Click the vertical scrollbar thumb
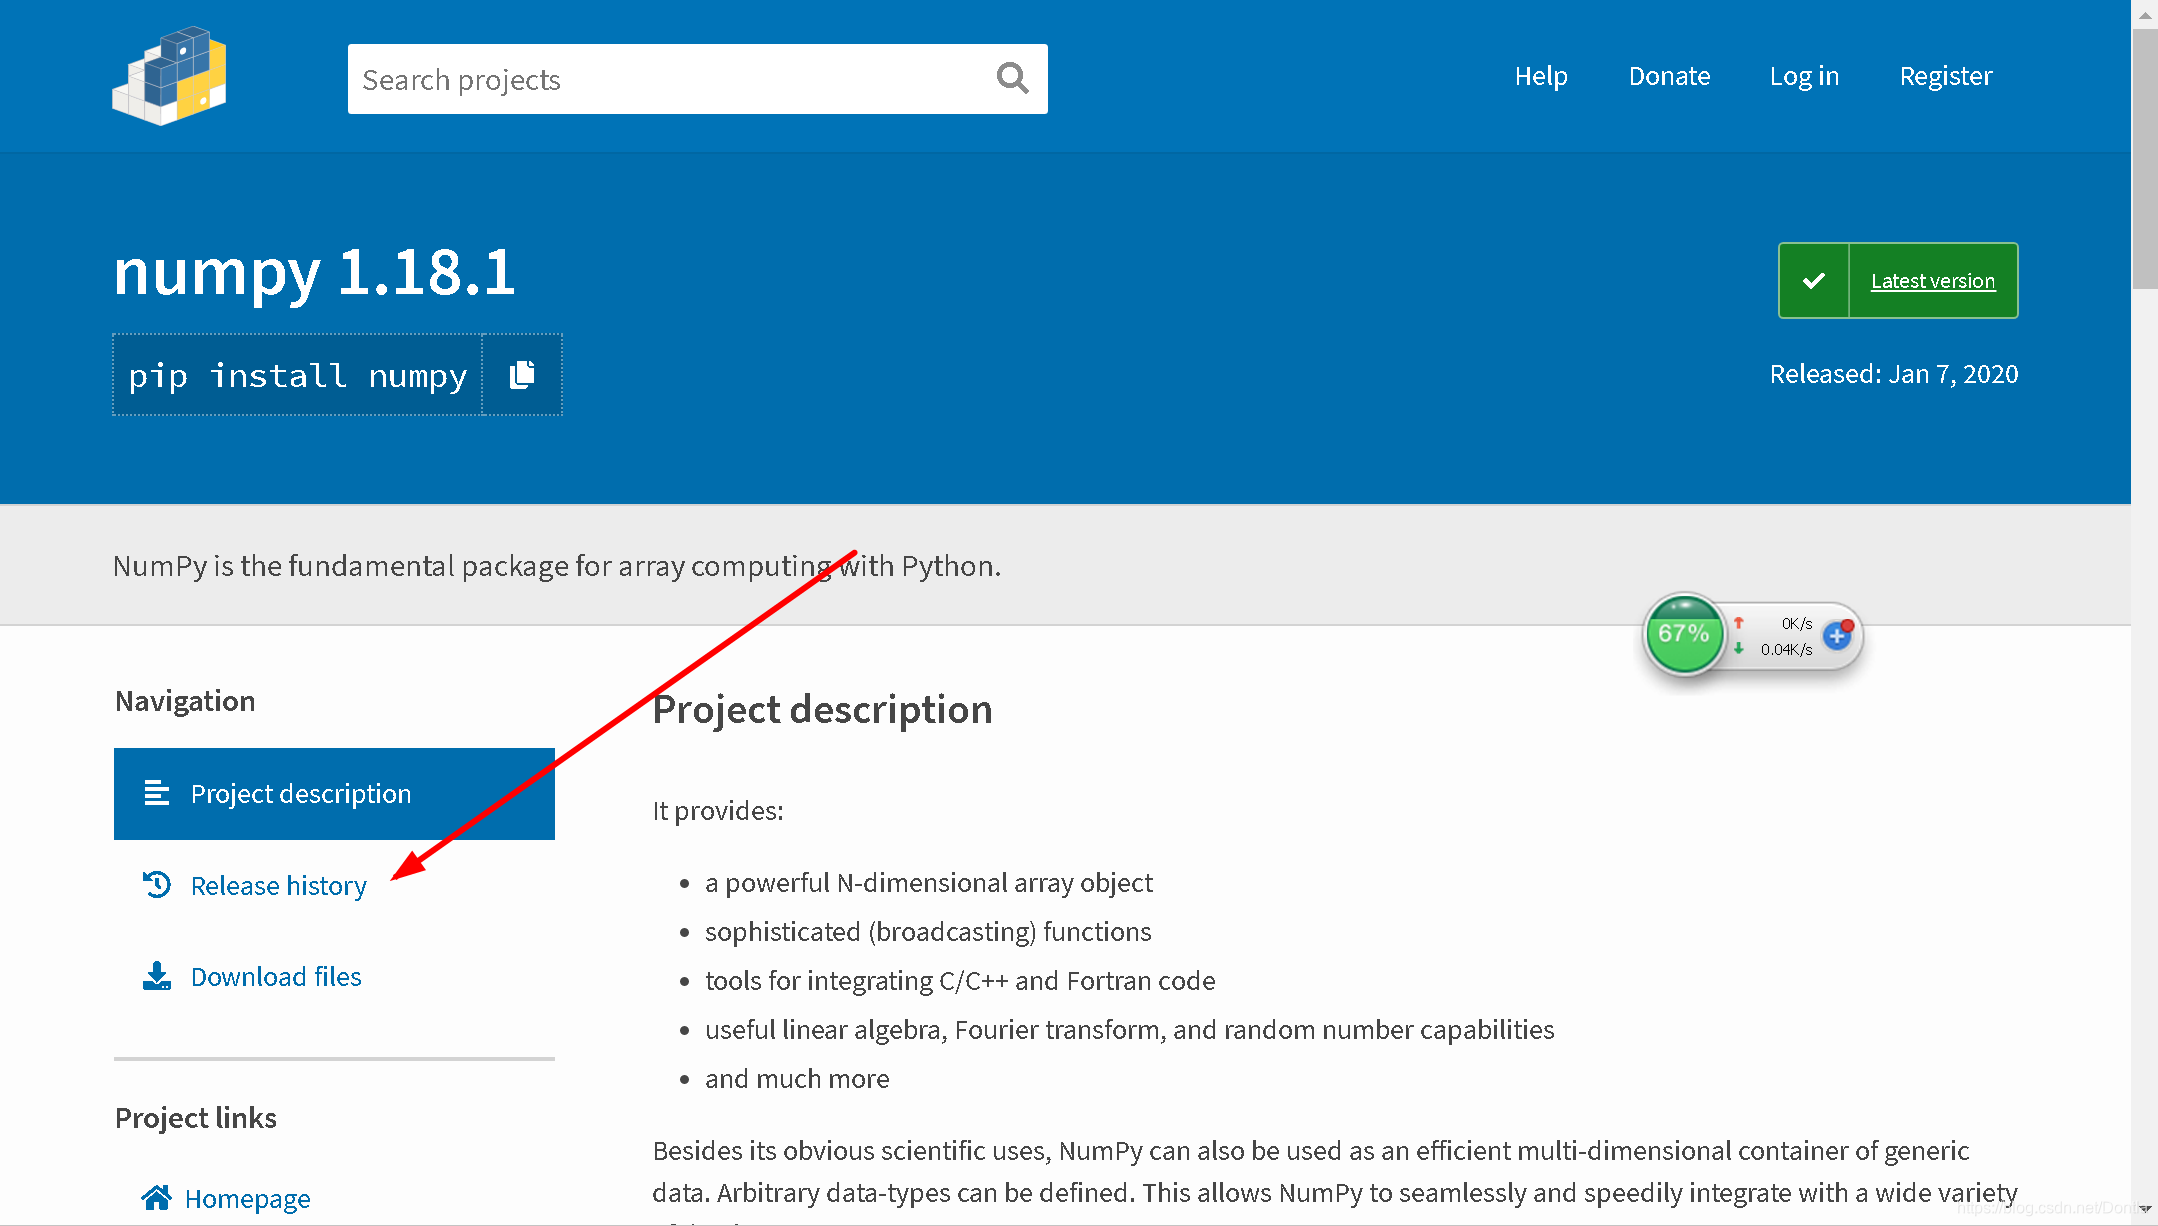This screenshot has height=1226, width=2158. [x=2144, y=160]
